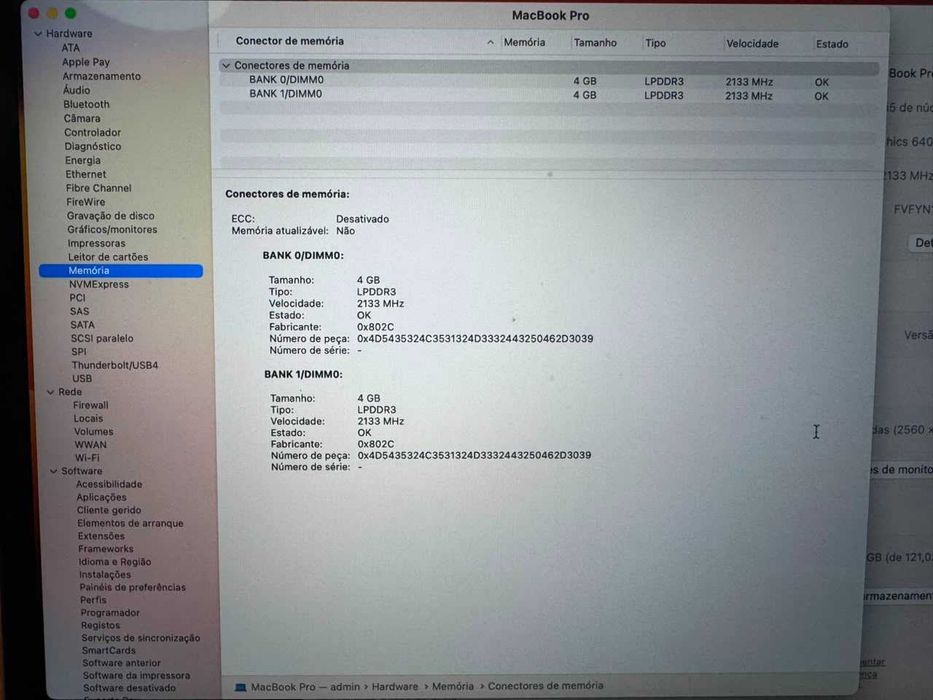Viewport: 933px width, 700px height.
Task: Select the BANK 0/DIMM0 table row
Action: pyautogui.click(x=549, y=80)
